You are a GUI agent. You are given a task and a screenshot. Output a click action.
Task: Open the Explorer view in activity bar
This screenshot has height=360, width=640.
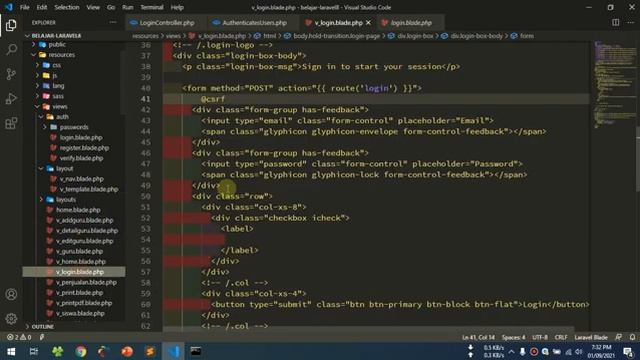point(11,25)
